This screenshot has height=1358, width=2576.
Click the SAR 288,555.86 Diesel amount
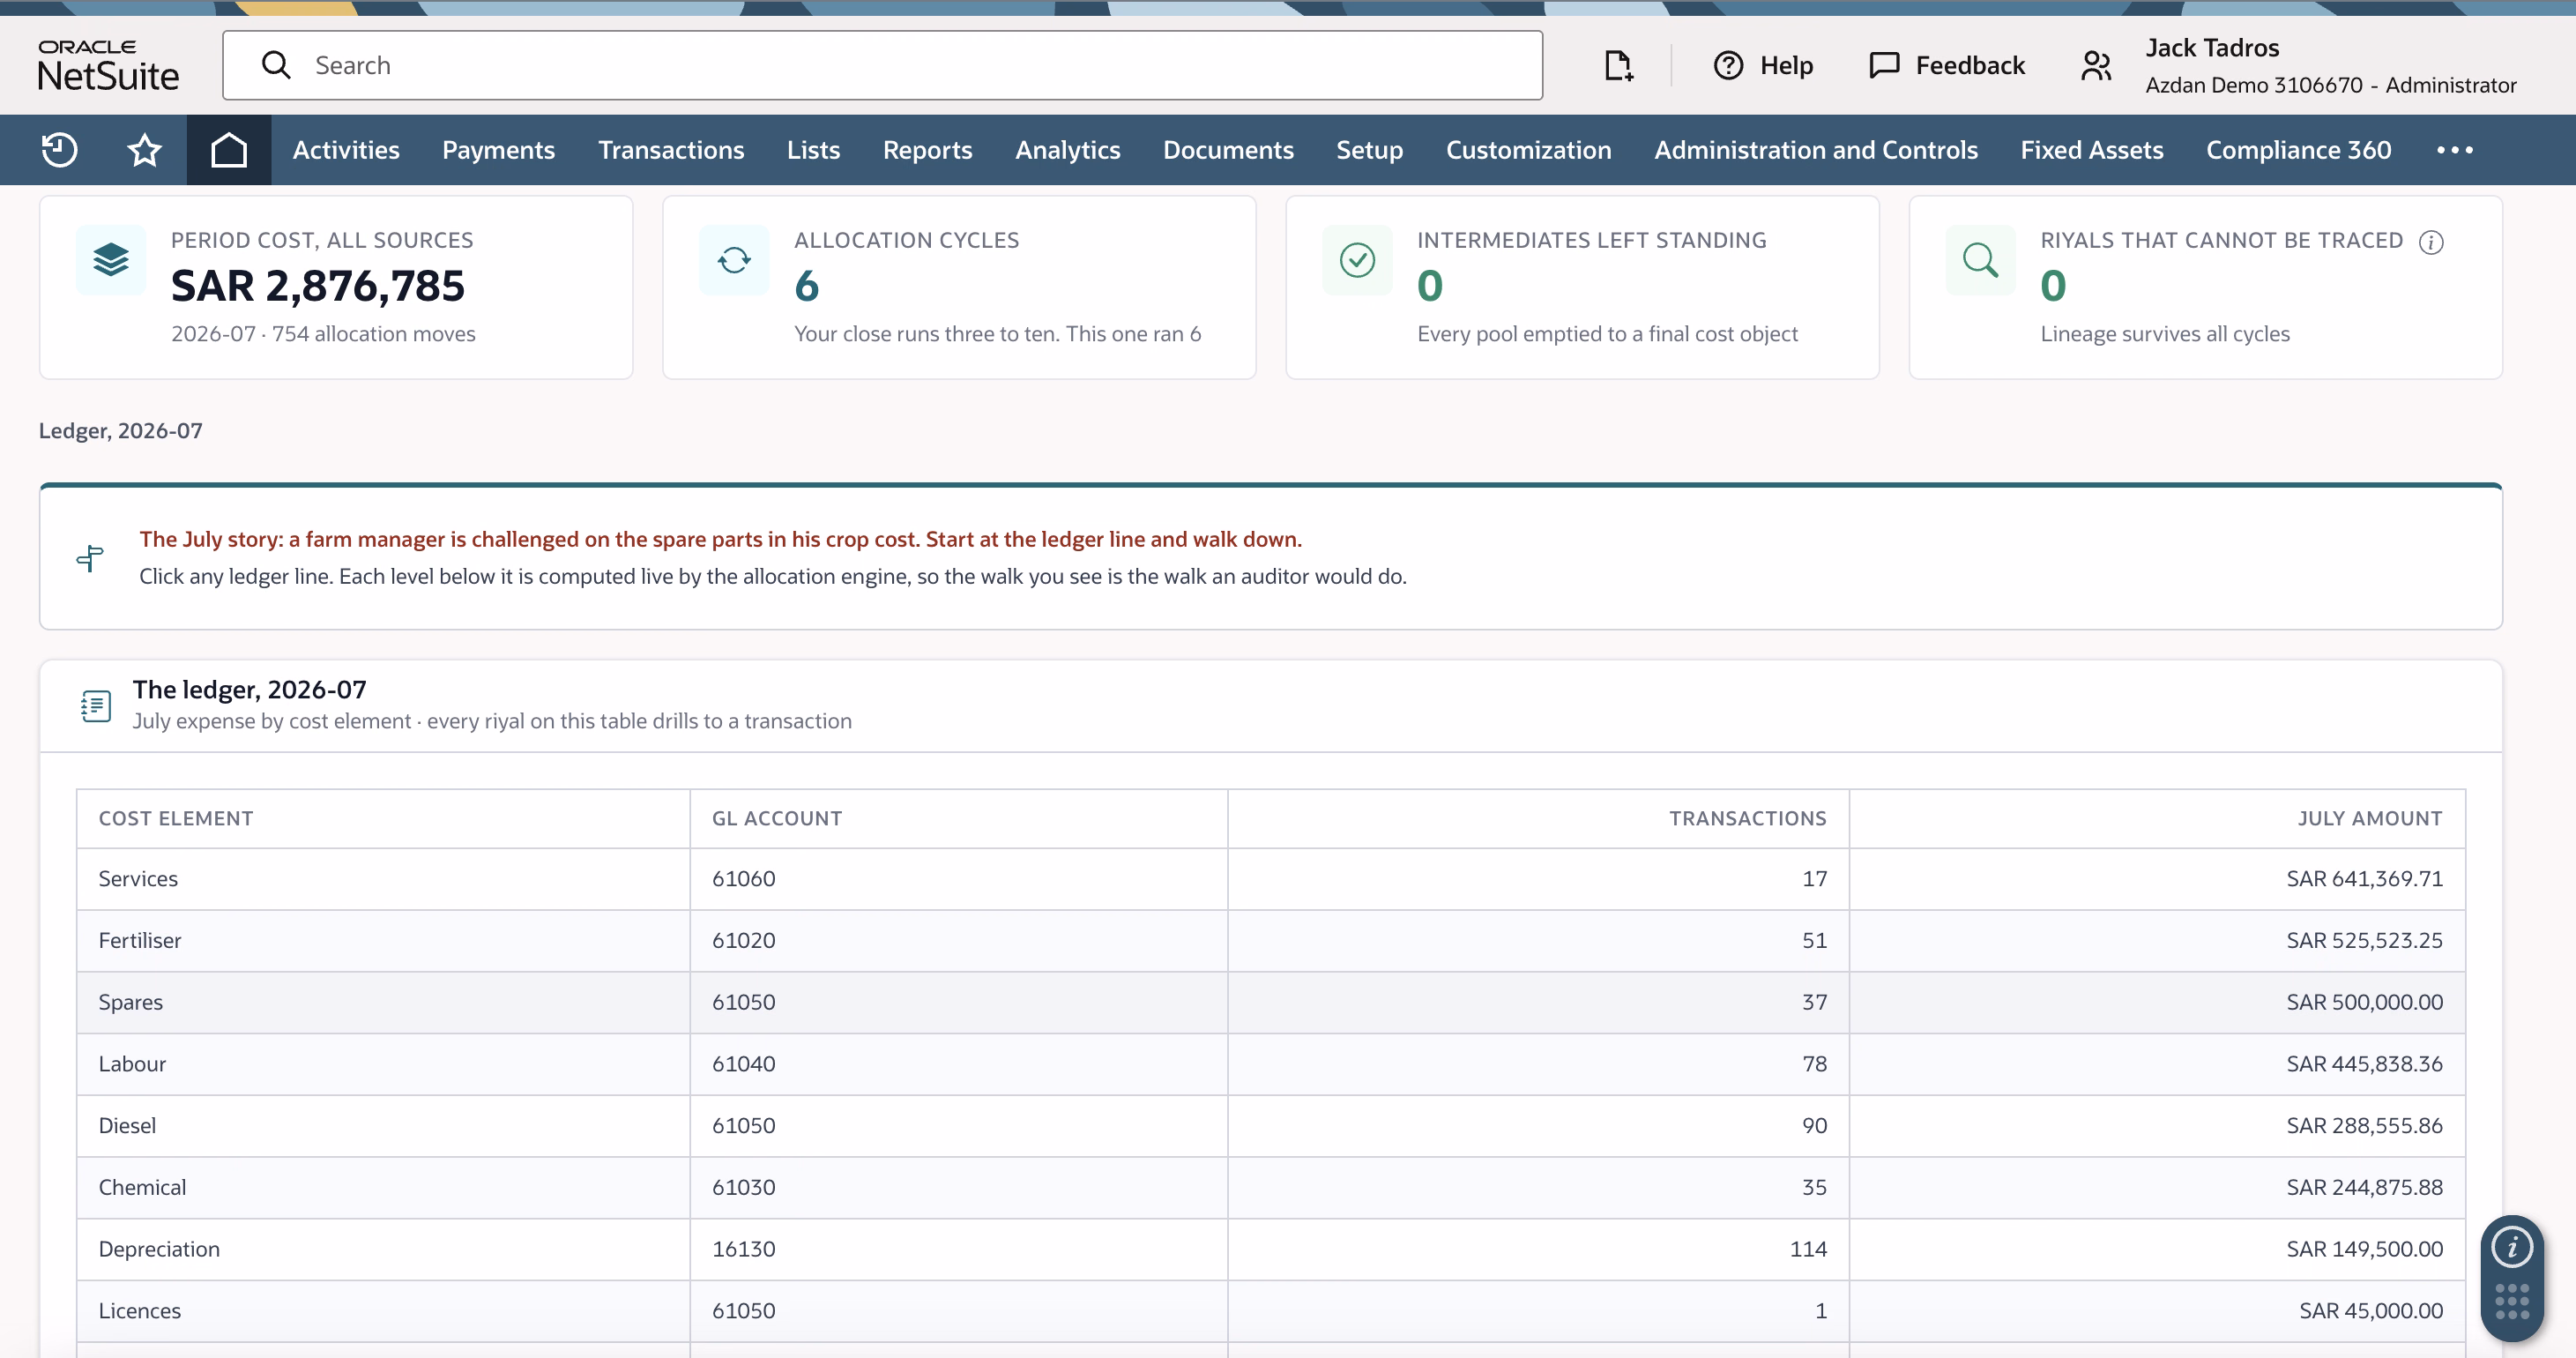[x=2364, y=1127]
